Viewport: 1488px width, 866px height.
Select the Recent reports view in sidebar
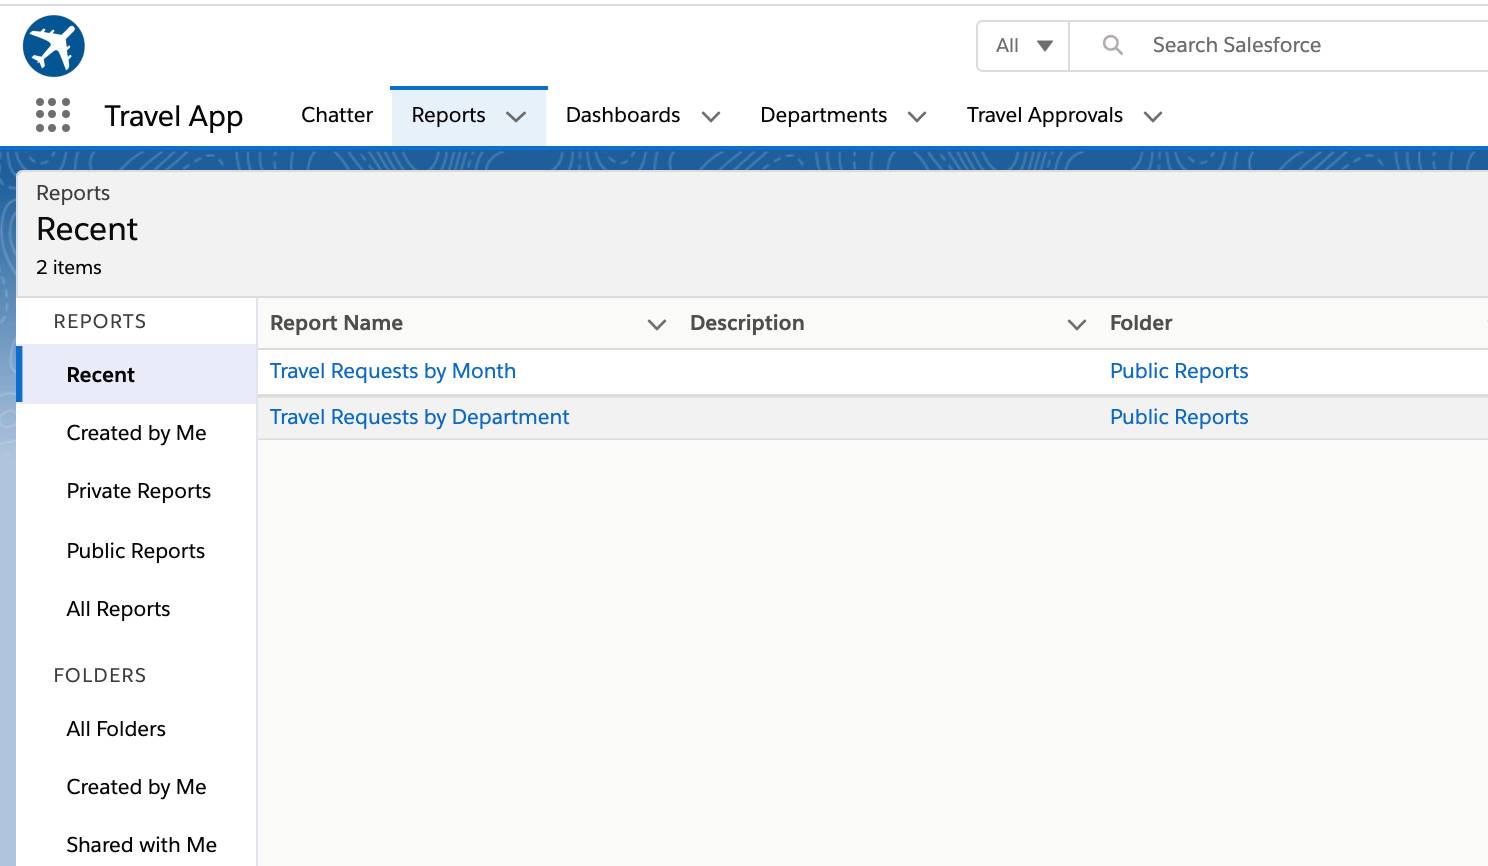coord(100,374)
